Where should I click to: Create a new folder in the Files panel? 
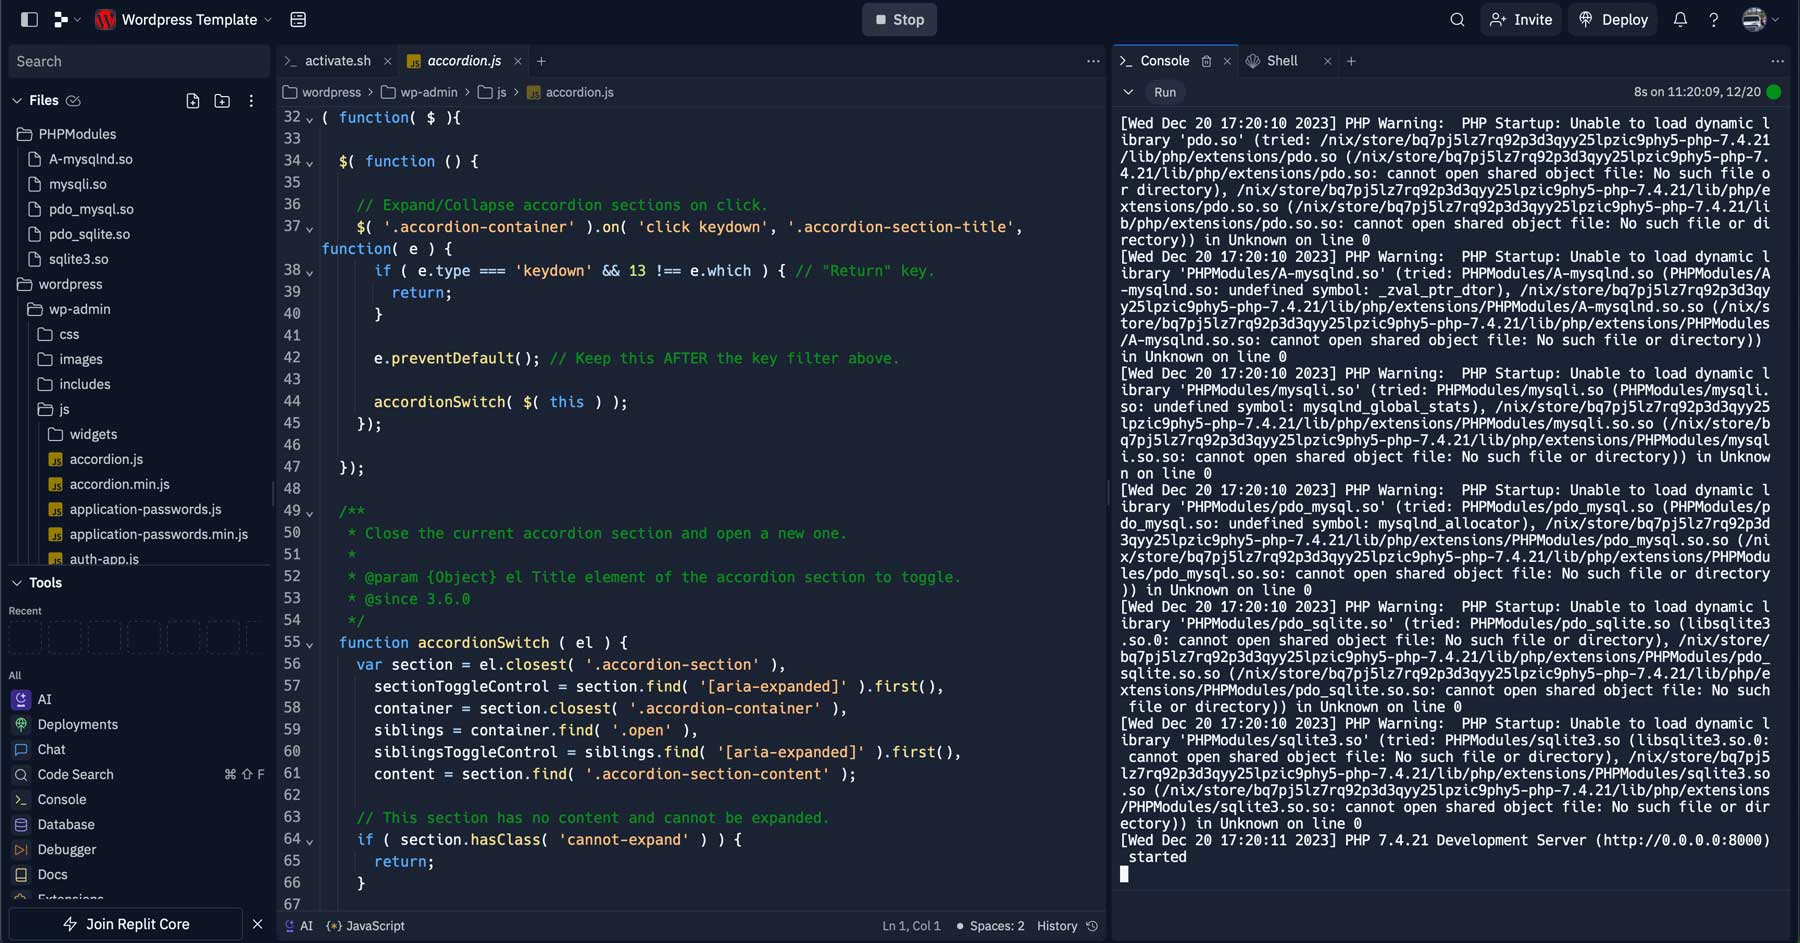(x=221, y=100)
